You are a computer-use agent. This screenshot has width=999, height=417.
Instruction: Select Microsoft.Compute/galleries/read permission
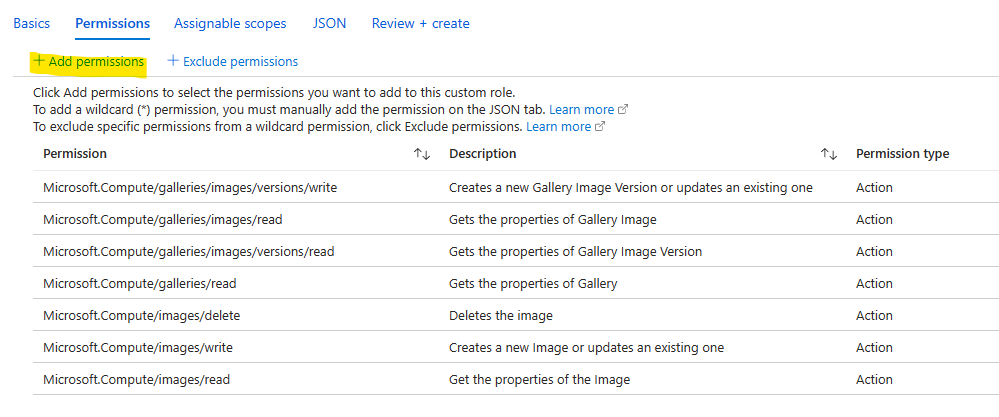(x=140, y=283)
